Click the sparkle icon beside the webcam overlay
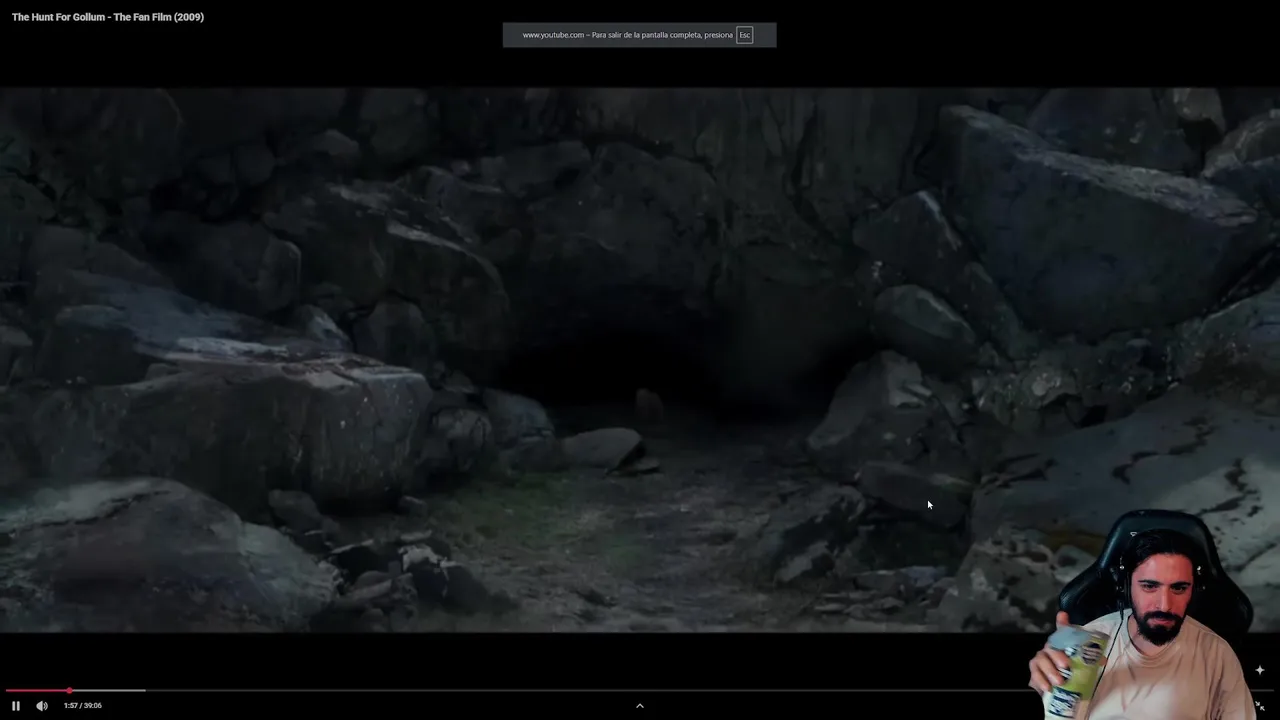The height and width of the screenshot is (720, 1280). click(1260, 670)
